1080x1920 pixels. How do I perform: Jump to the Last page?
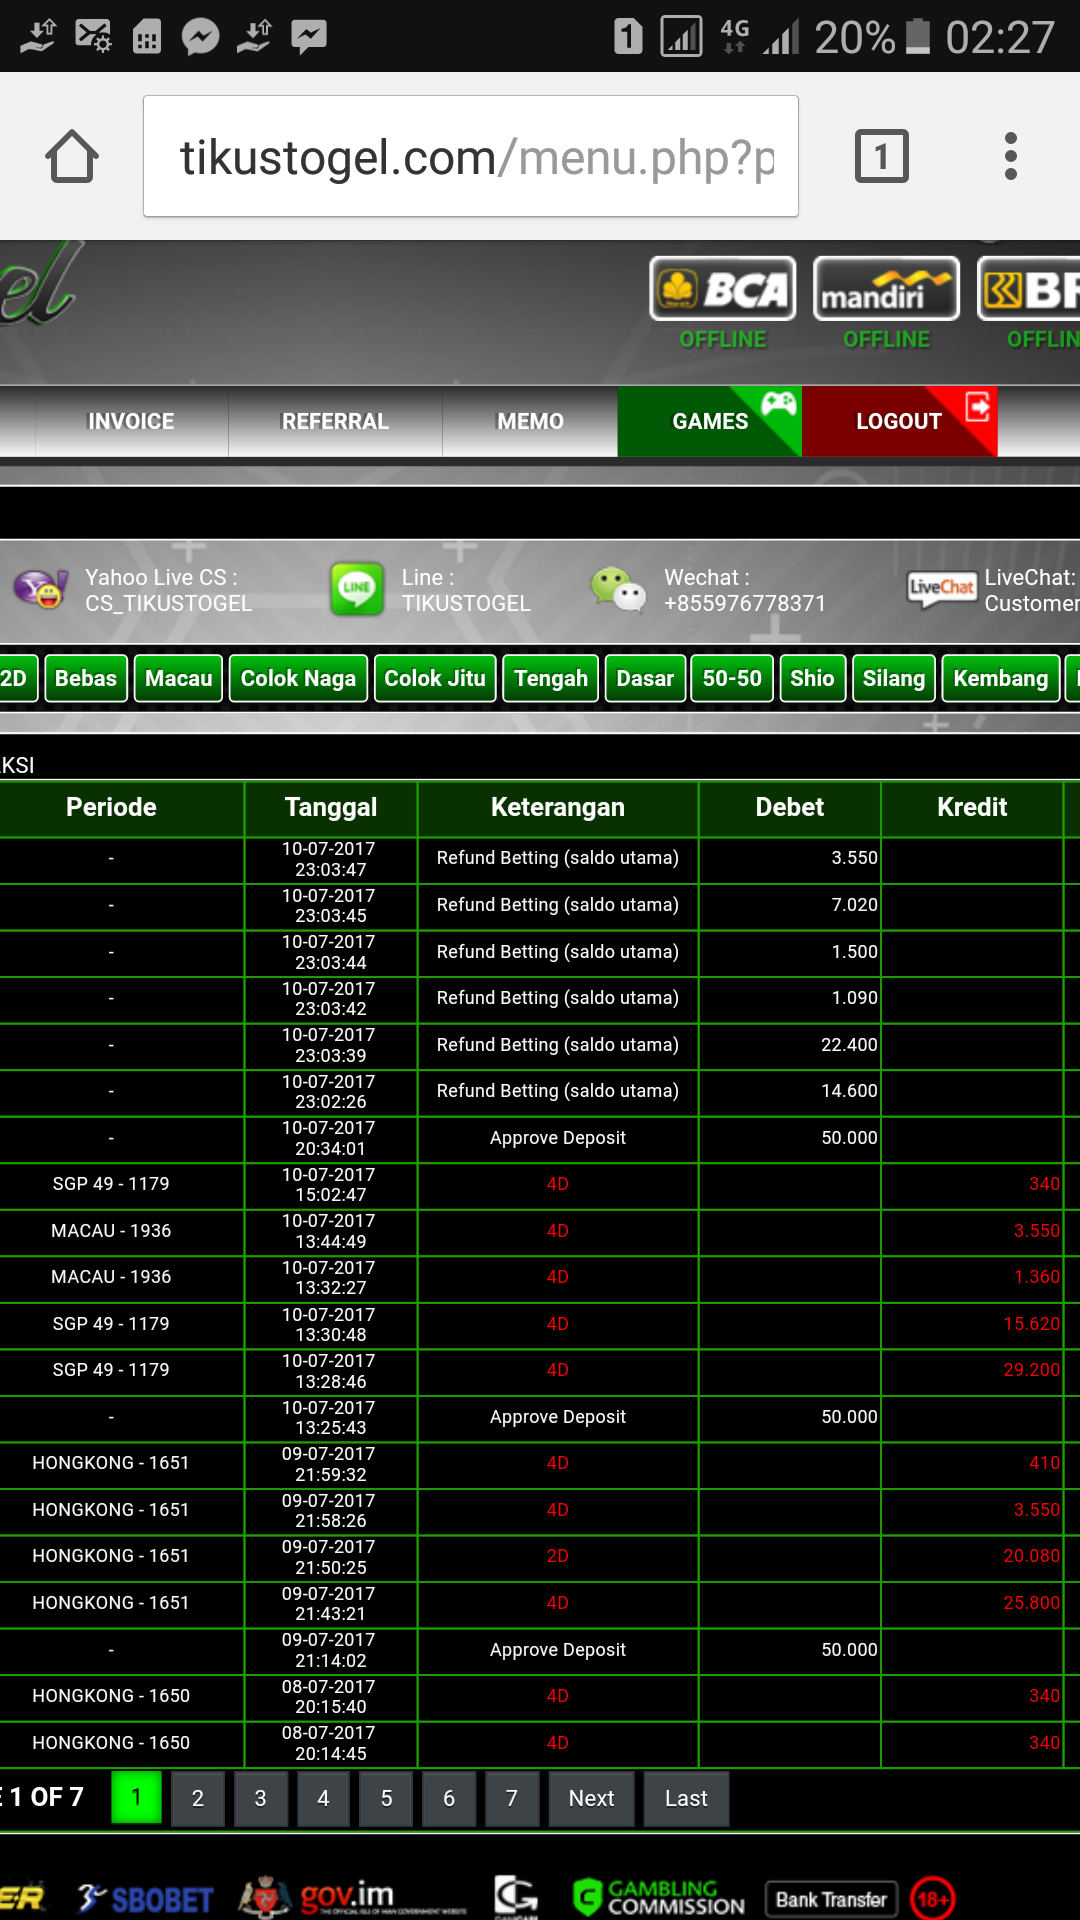point(686,1799)
